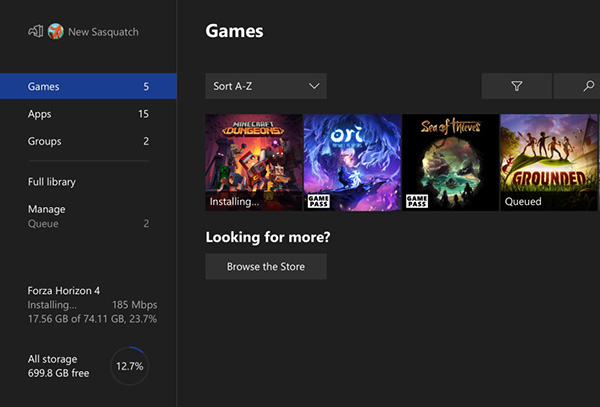The width and height of the screenshot is (600, 407).
Task: Click the Sort A-Z dropdown chevron arrow
Action: (314, 86)
